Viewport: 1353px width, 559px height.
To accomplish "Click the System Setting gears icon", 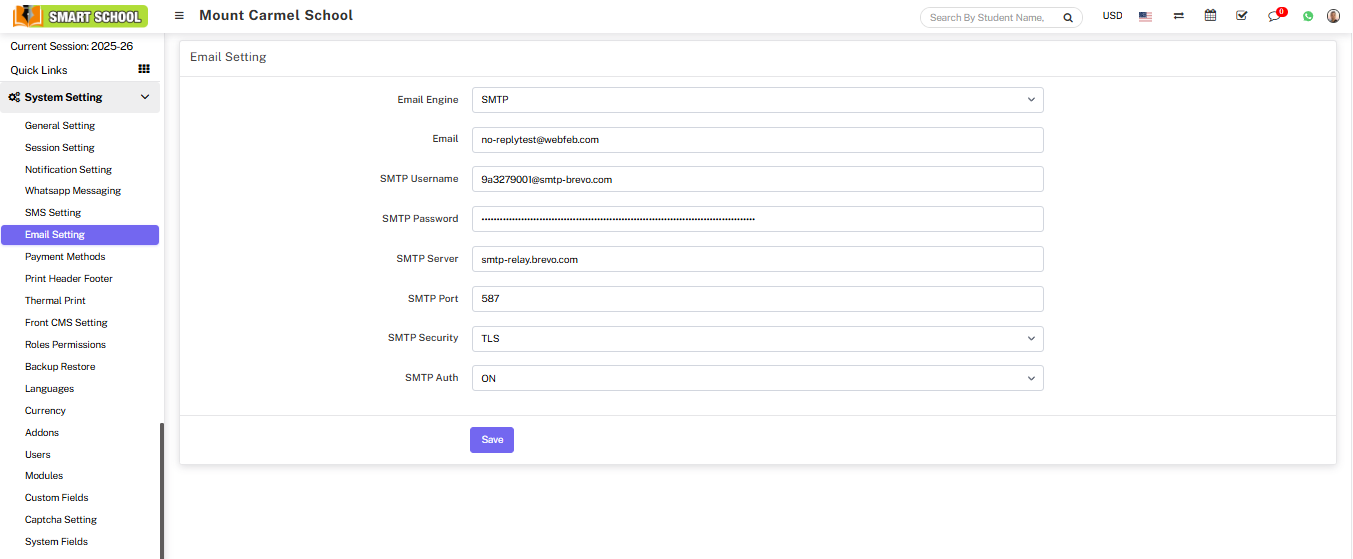I will click(14, 97).
